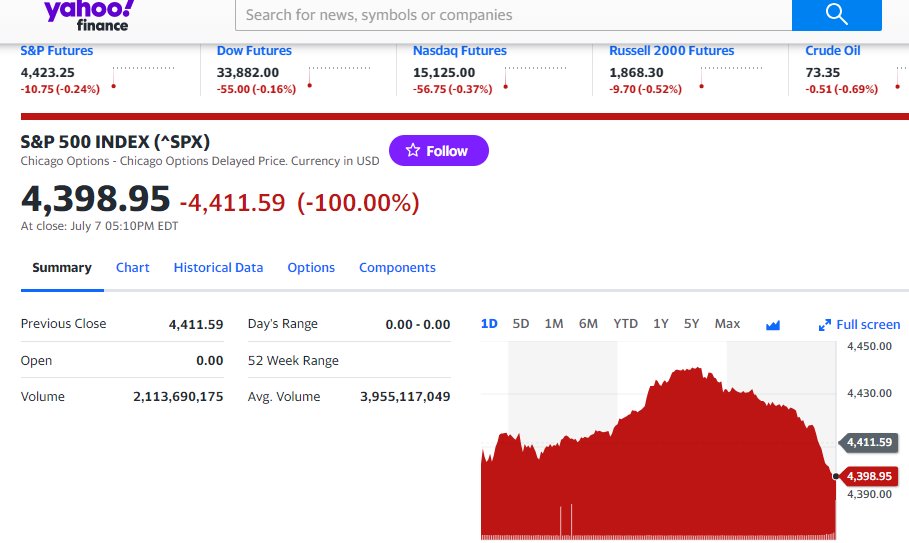Image resolution: width=909 pixels, height=543 pixels.
Task: Switch to the Components tab
Action: pos(397,268)
